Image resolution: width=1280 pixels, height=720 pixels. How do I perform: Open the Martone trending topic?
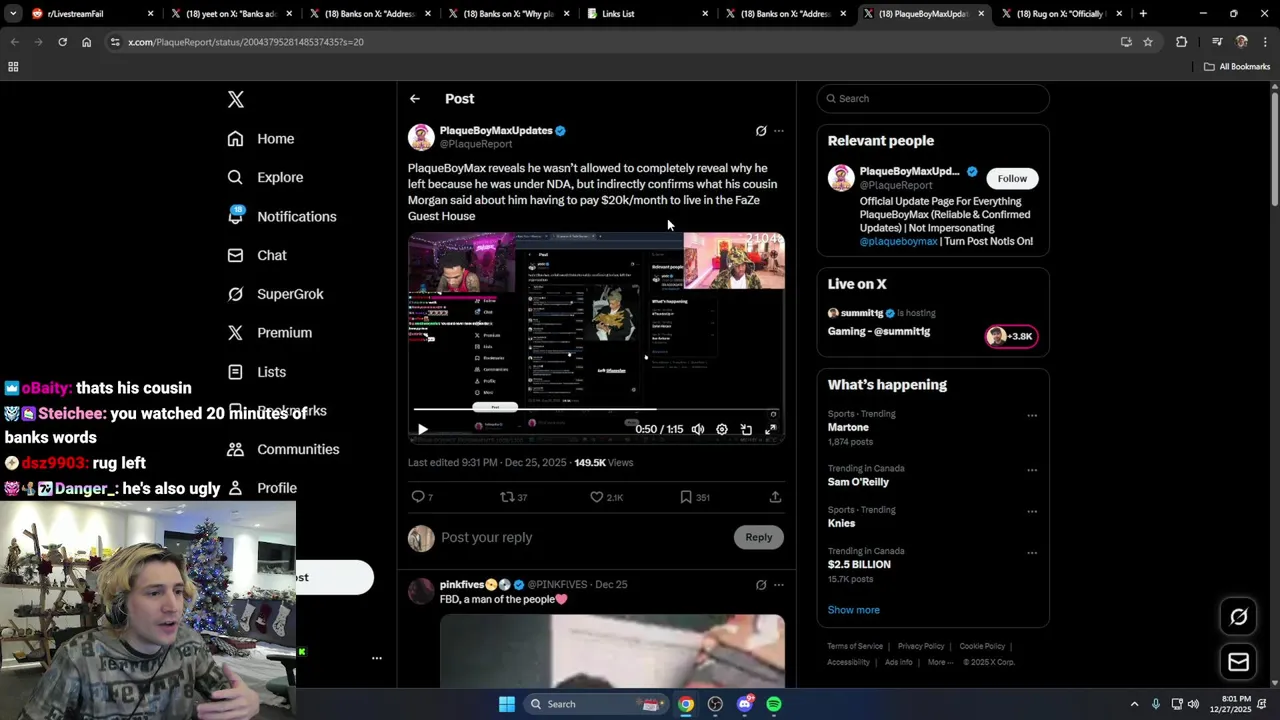click(848, 428)
